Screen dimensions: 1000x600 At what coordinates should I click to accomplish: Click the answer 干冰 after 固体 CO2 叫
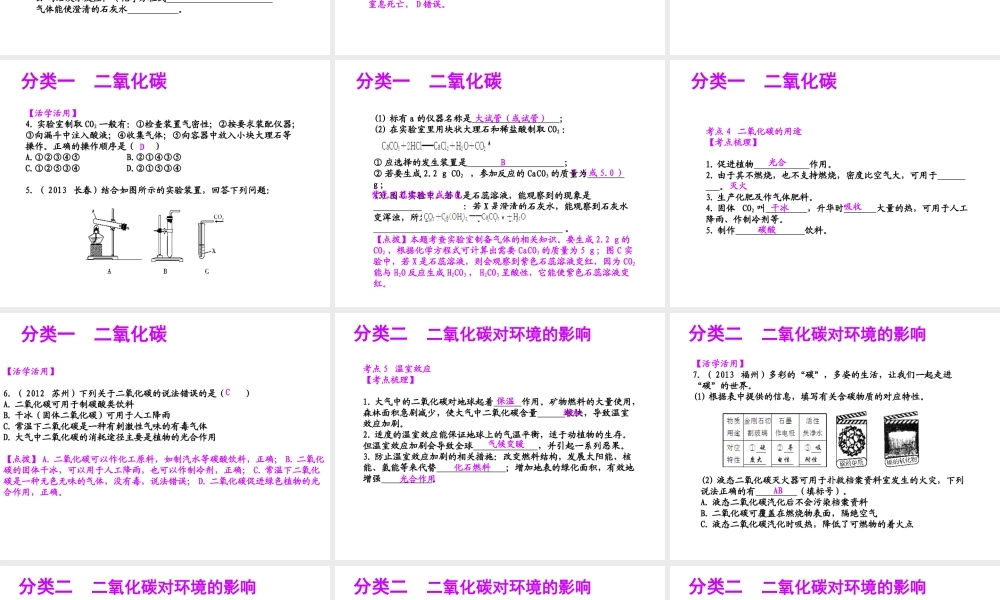(x=779, y=208)
